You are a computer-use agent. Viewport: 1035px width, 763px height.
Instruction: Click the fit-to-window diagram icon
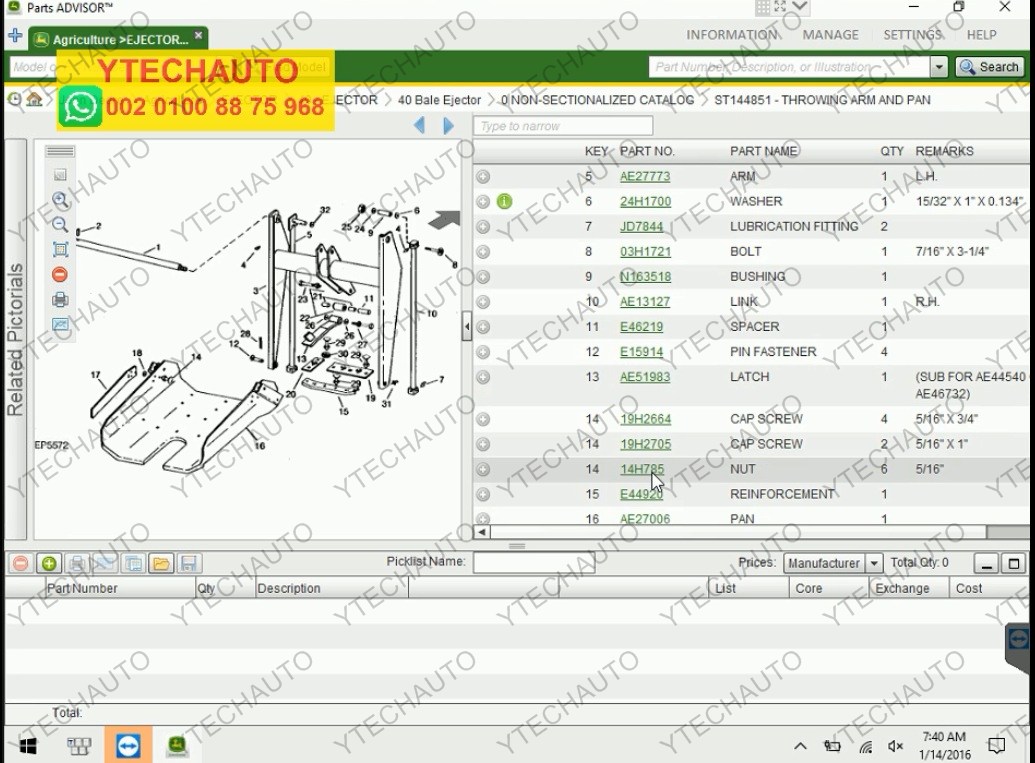pos(60,250)
